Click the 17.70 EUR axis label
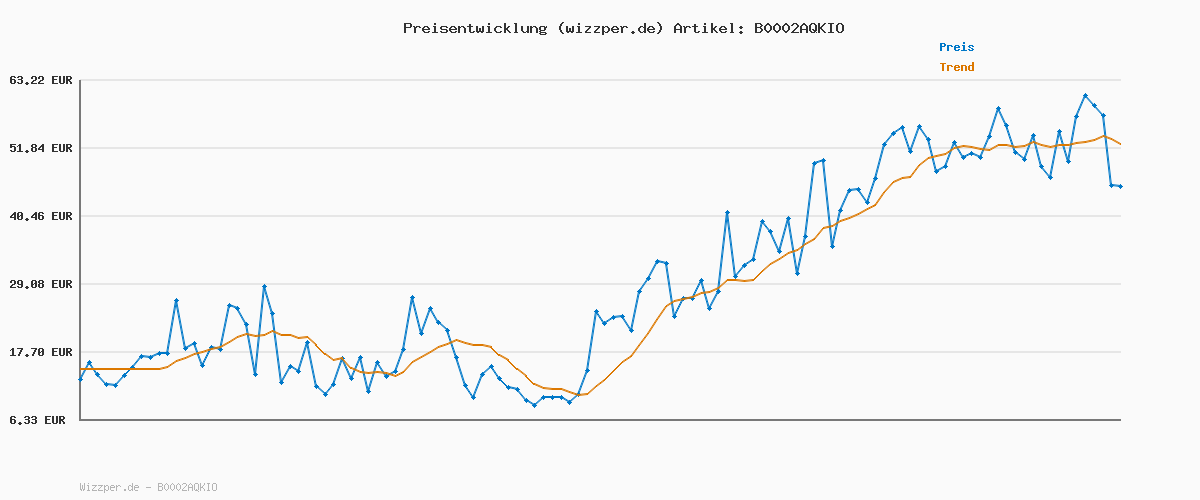The image size is (1200, 500). (x=41, y=352)
